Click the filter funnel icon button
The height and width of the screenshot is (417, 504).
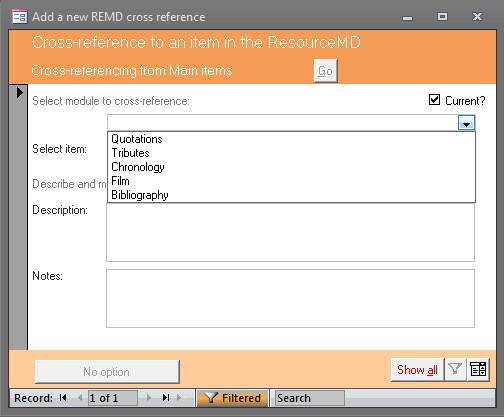pyautogui.click(x=455, y=369)
